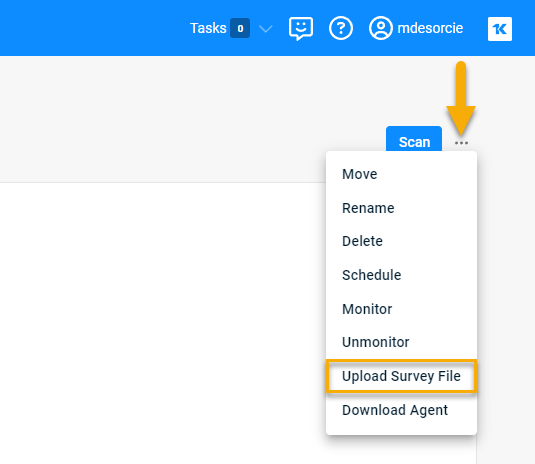
Task: Expand the Tasks dropdown chevron
Action: point(265,29)
